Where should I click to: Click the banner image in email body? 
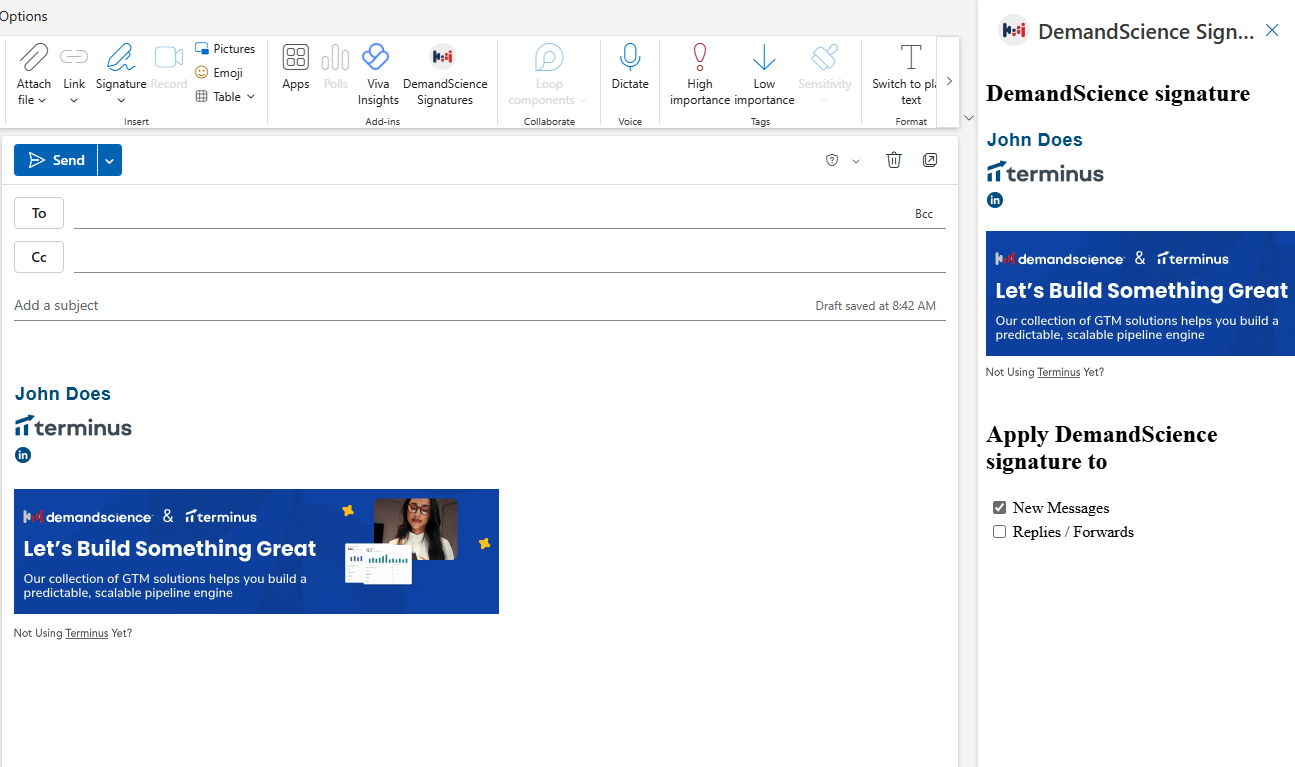pyautogui.click(x=256, y=551)
